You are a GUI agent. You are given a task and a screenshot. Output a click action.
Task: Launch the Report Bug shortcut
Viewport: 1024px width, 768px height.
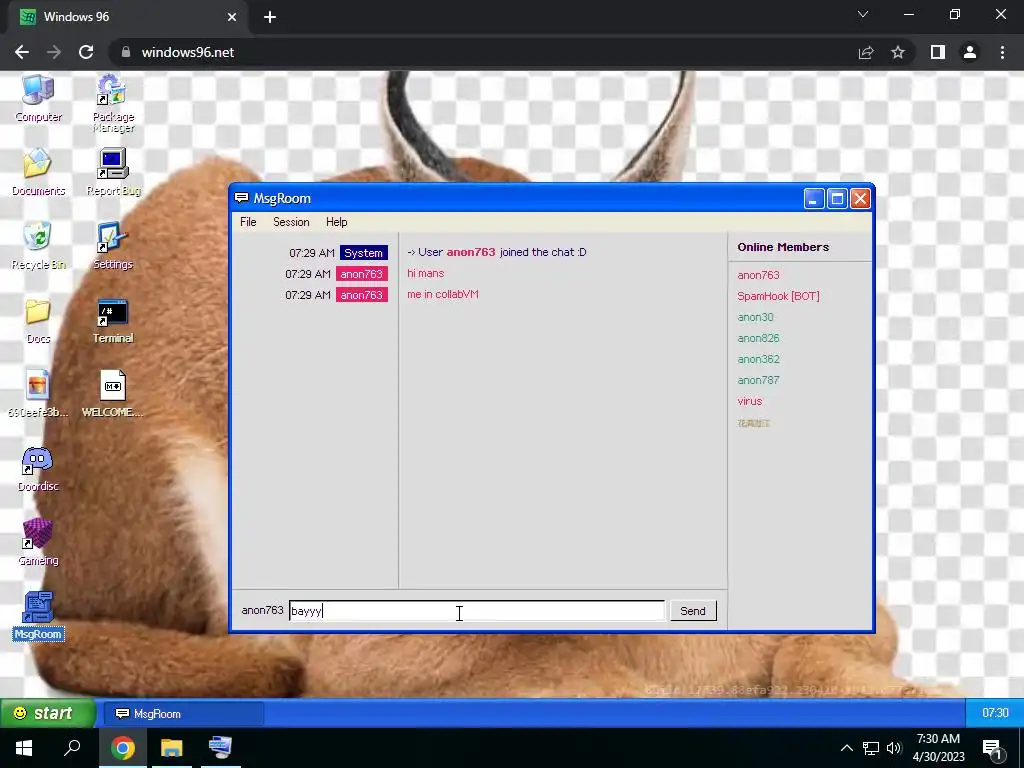tap(113, 172)
